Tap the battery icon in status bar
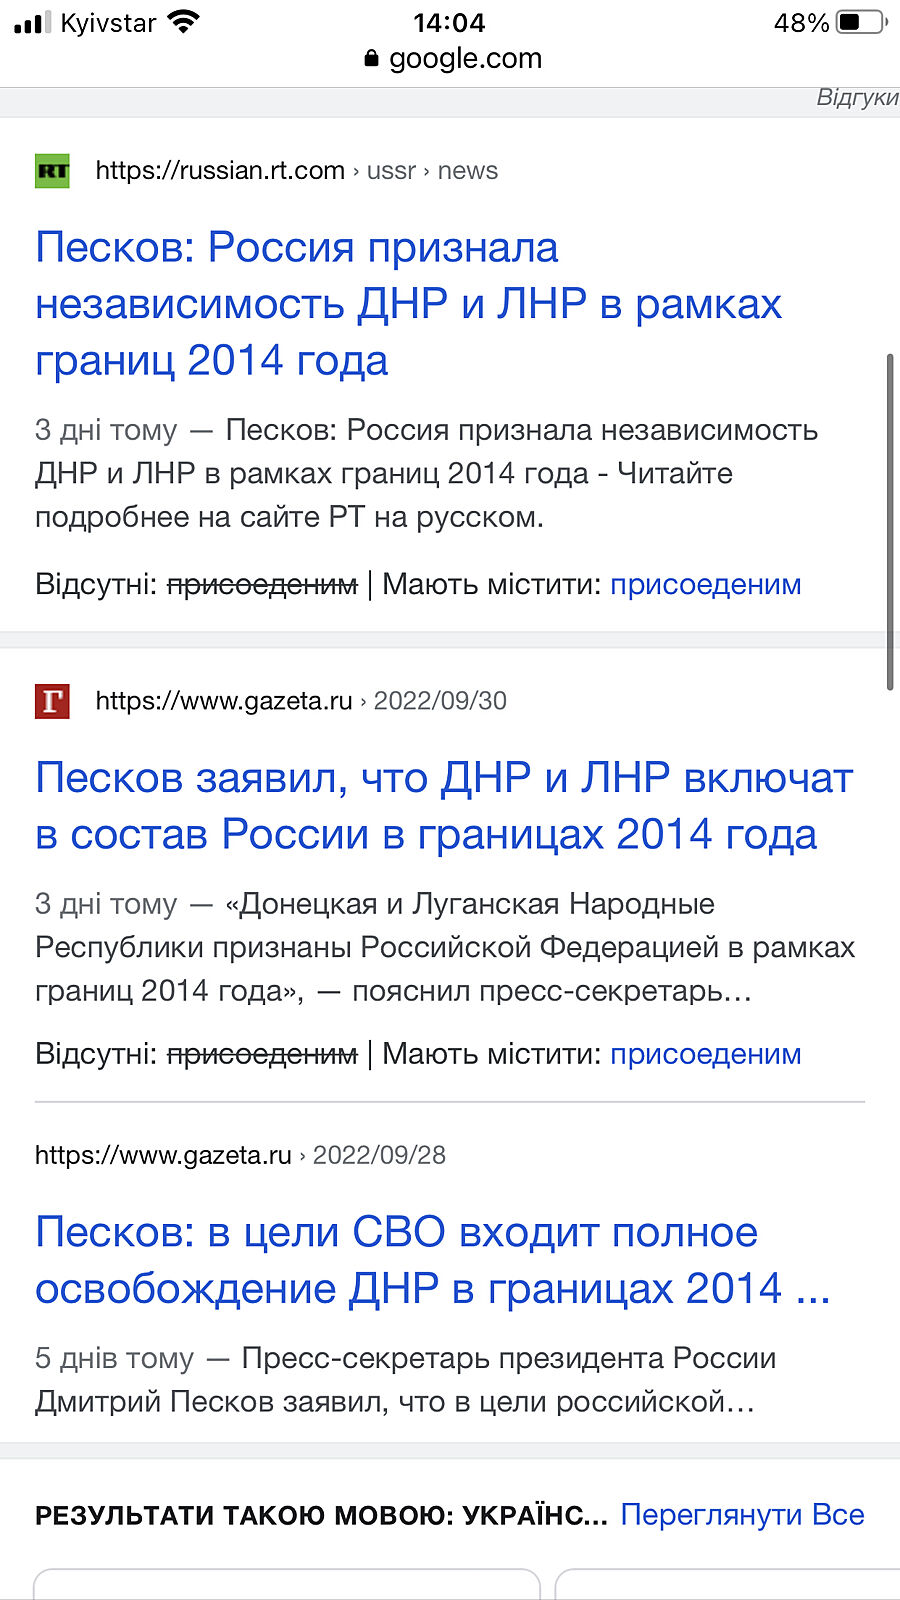This screenshot has height=1600, width=900. click(x=860, y=22)
